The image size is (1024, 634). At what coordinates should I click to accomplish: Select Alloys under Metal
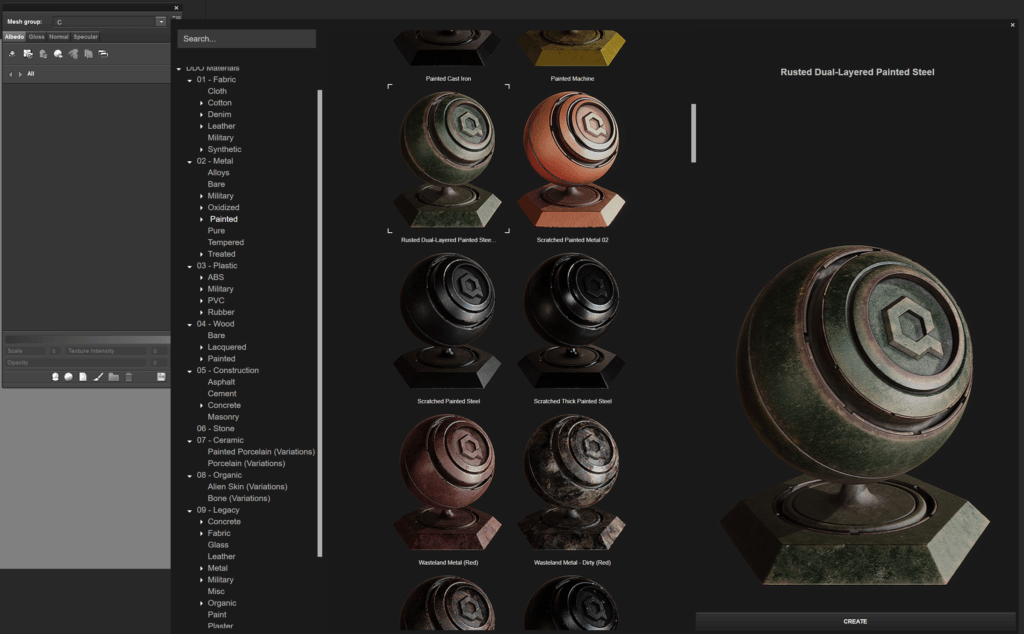(218, 173)
